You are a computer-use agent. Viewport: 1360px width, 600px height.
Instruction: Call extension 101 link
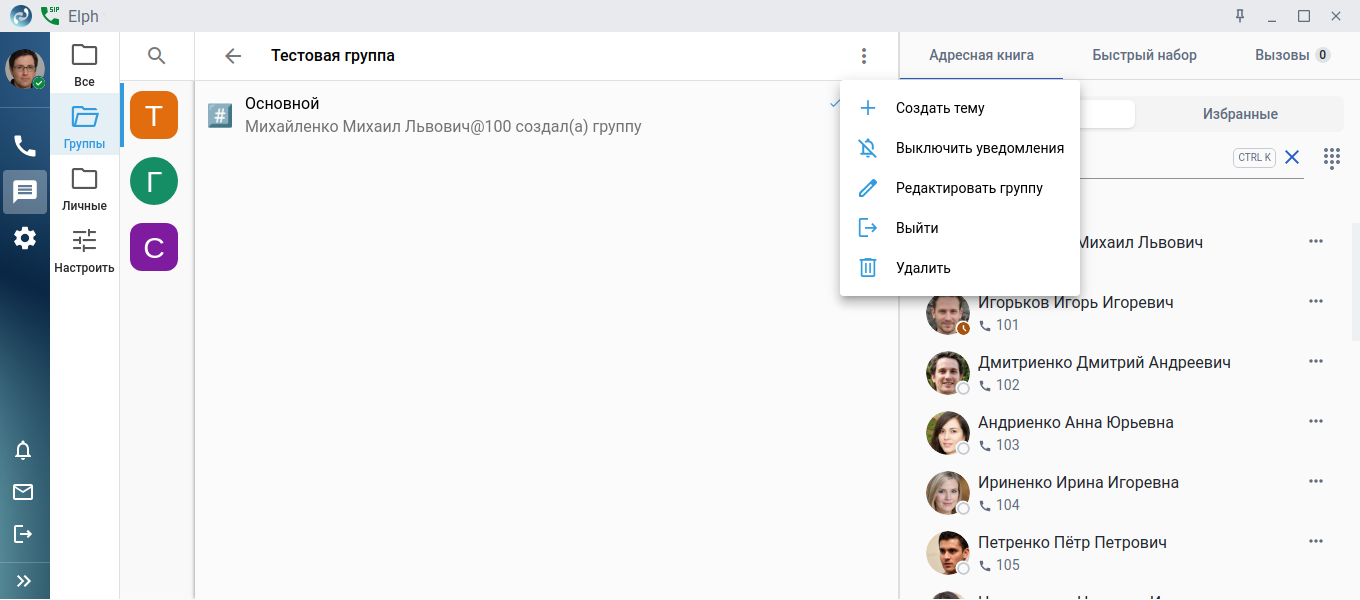click(999, 325)
